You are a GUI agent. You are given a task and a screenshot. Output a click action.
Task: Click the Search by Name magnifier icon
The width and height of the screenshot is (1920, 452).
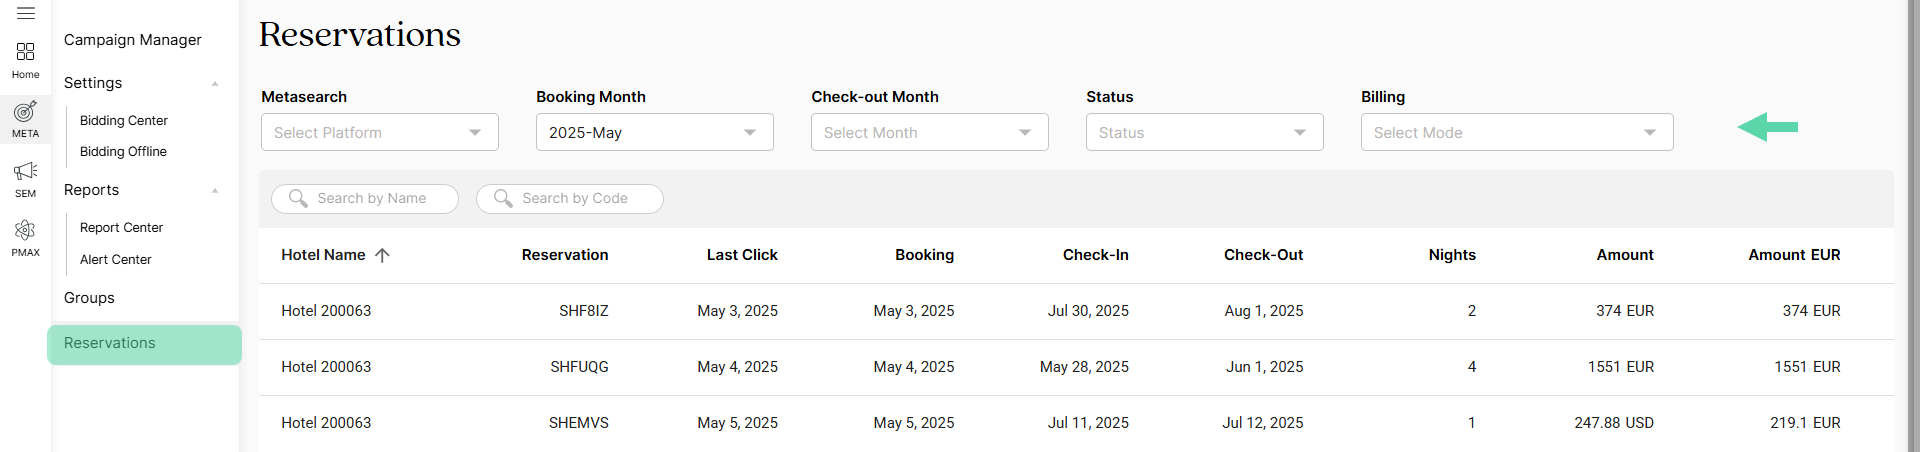click(298, 198)
